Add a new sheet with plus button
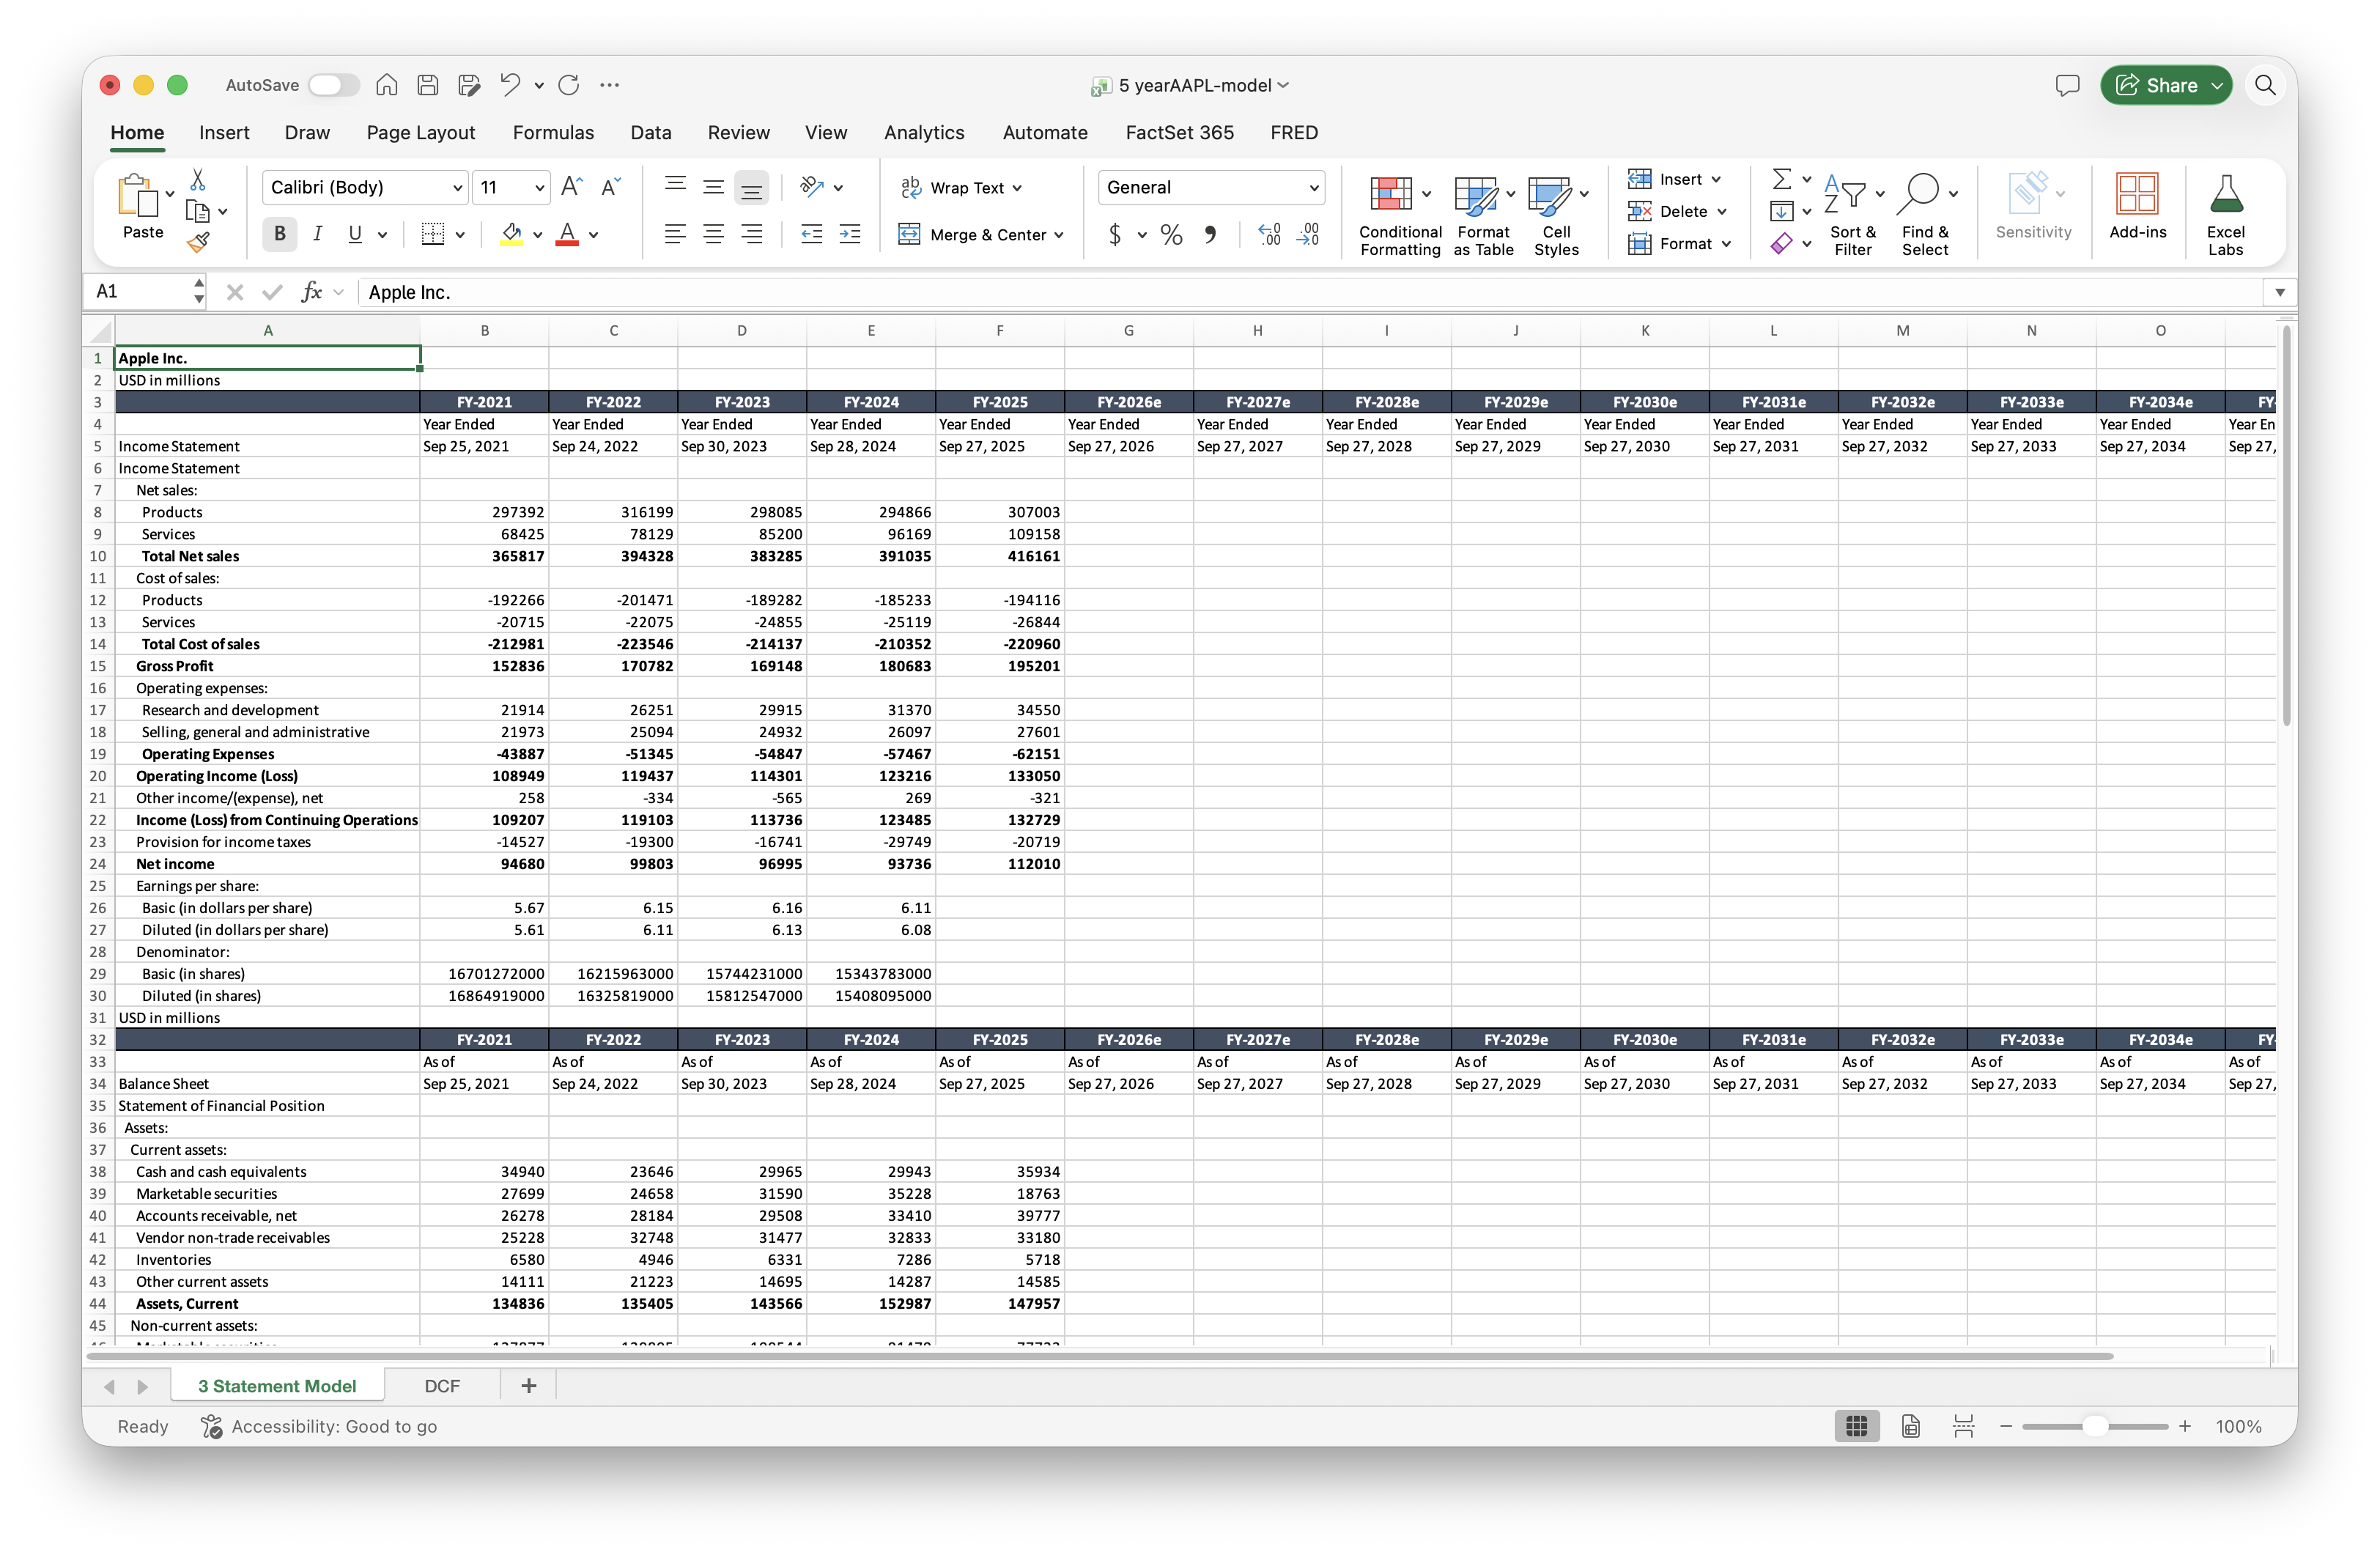This screenshot has height=1555, width=2380. [x=528, y=1386]
